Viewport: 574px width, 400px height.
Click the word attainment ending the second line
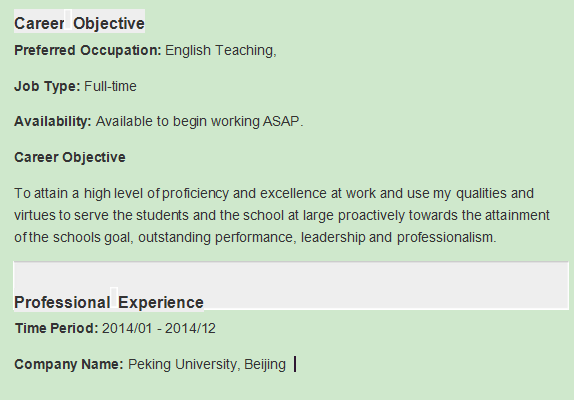pos(517,215)
